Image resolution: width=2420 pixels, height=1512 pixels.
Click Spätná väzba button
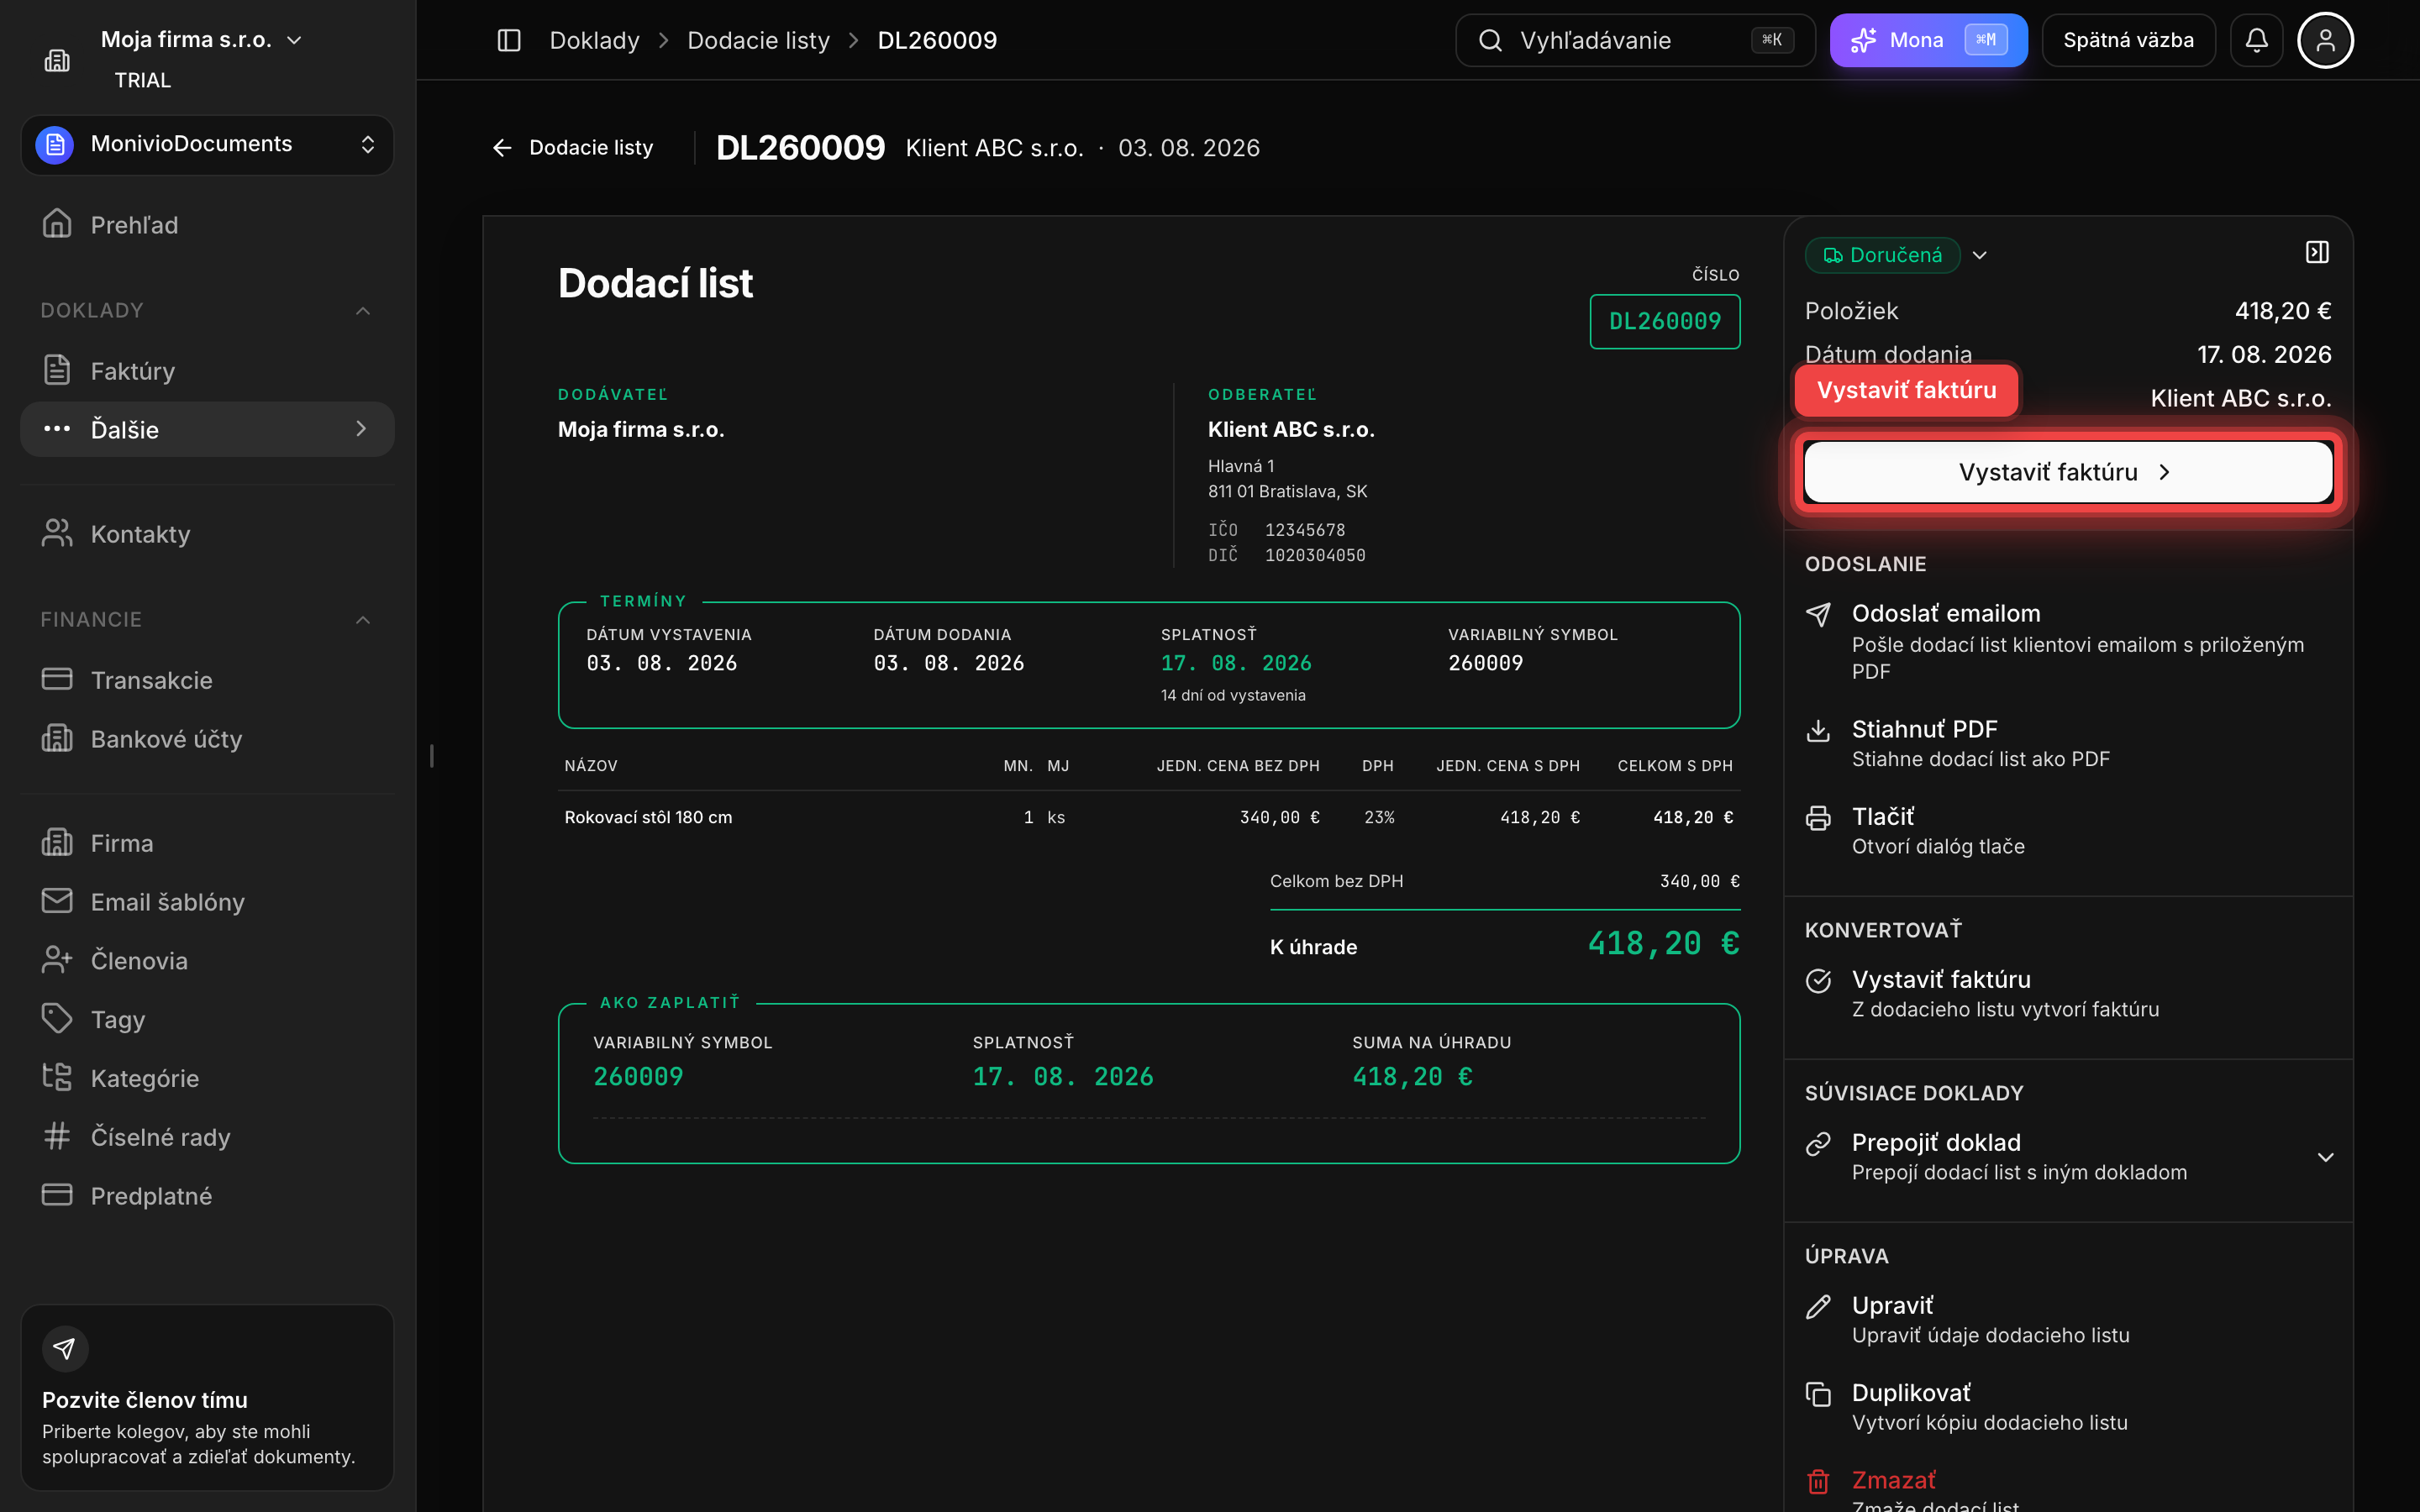(2128, 40)
